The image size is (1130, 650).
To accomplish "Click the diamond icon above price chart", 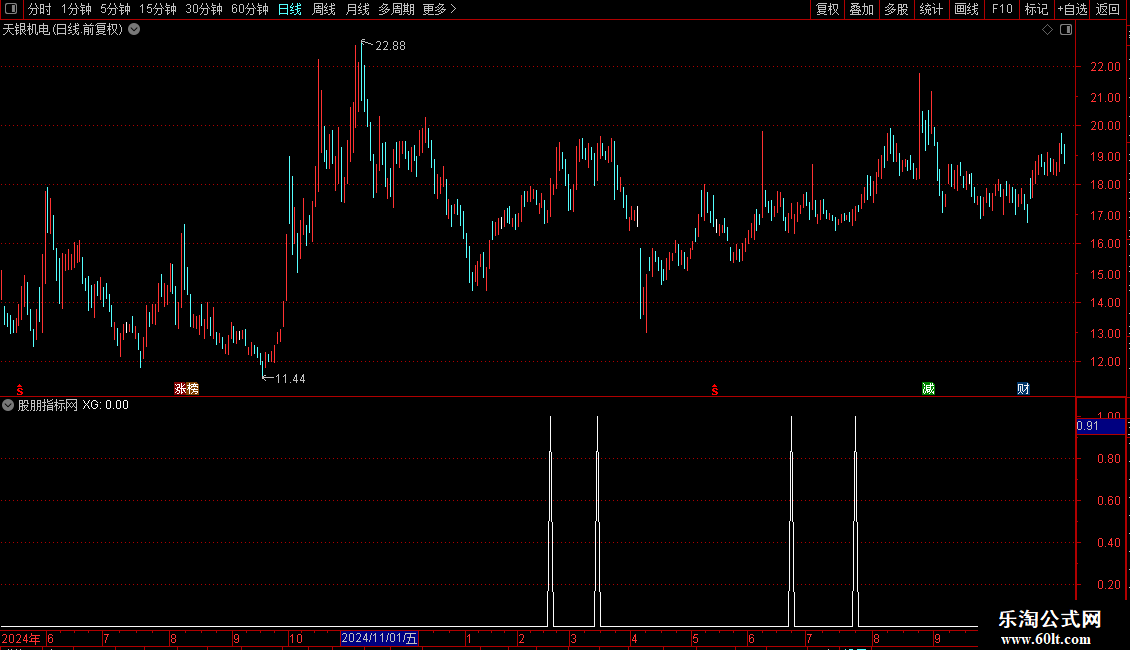I will coord(1048,30).
